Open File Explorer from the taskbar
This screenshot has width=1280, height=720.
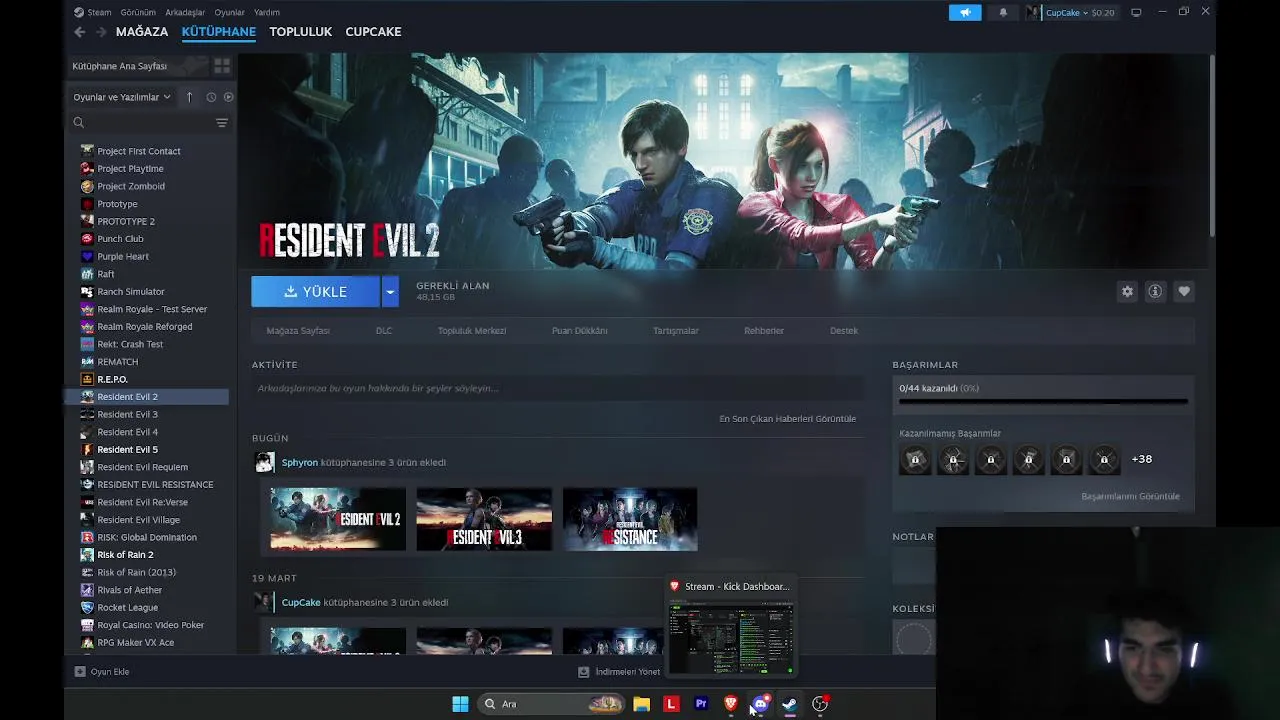641,704
